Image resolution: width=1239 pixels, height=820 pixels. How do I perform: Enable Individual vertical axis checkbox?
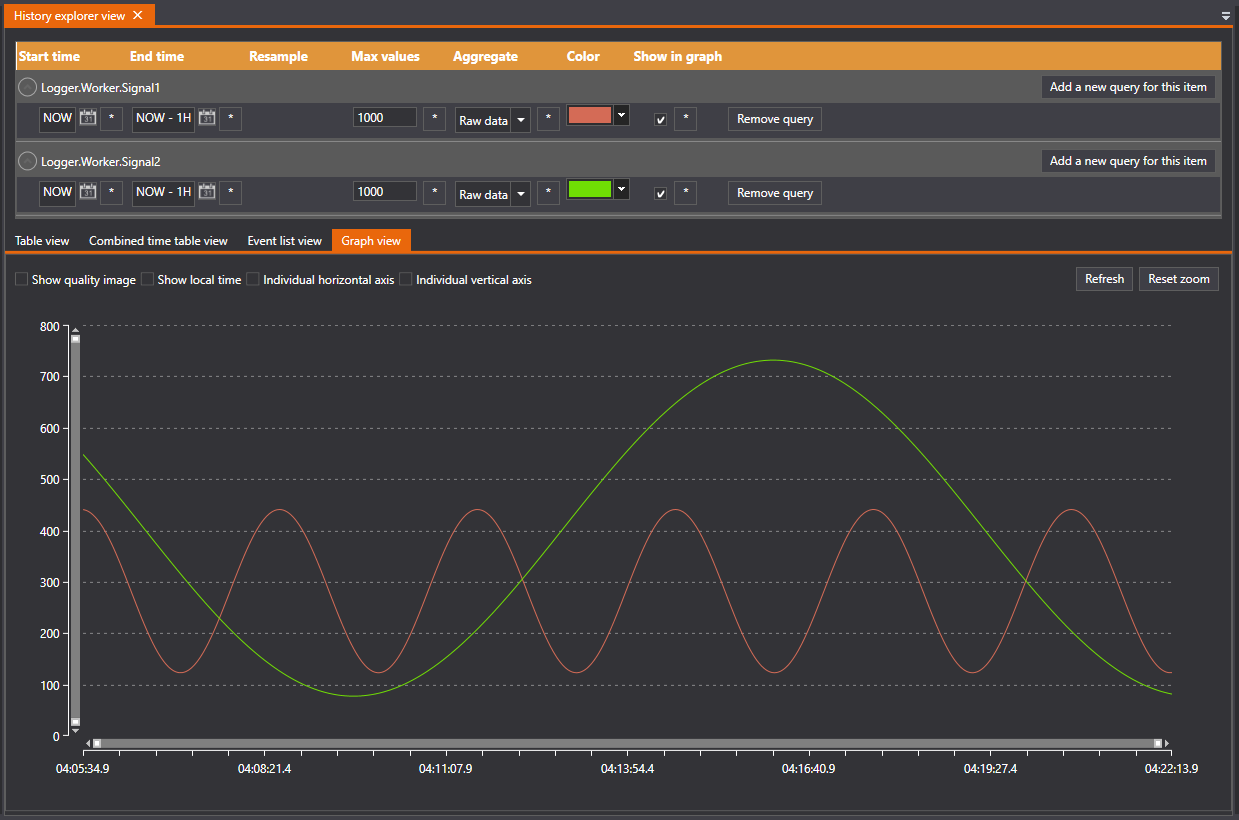pyautogui.click(x=406, y=280)
